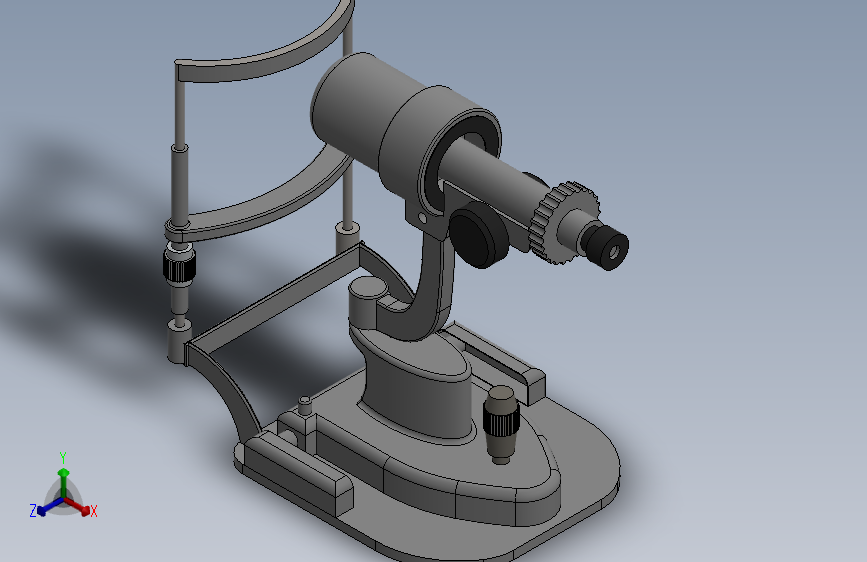Select the black eyepiece at the telescope tip
This screenshot has width=867, height=562.
[607, 246]
